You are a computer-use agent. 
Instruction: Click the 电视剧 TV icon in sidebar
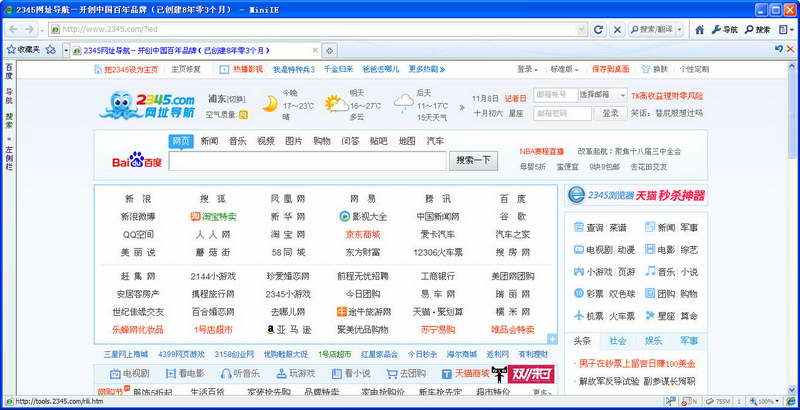tap(578, 249)
